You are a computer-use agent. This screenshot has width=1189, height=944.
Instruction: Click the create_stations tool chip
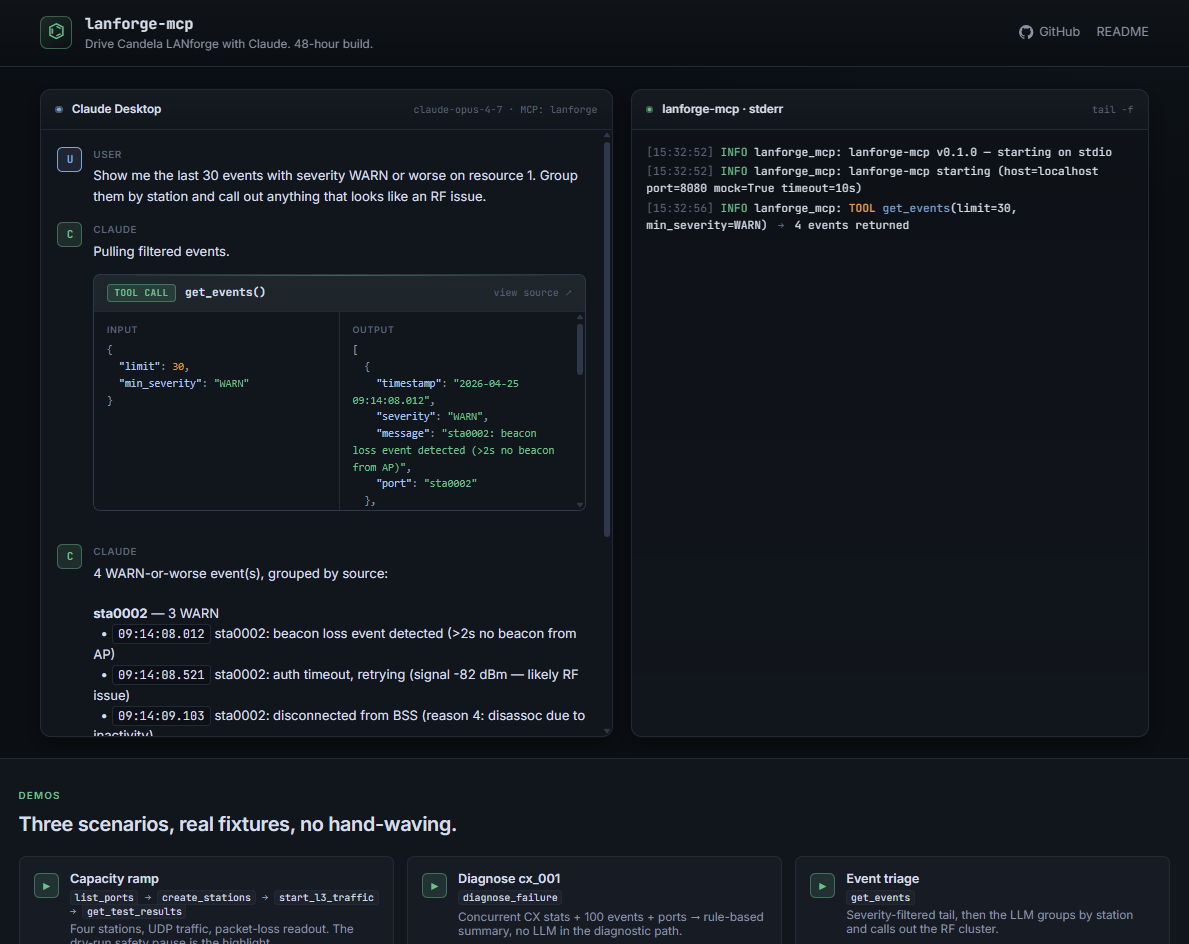(206, 898)
